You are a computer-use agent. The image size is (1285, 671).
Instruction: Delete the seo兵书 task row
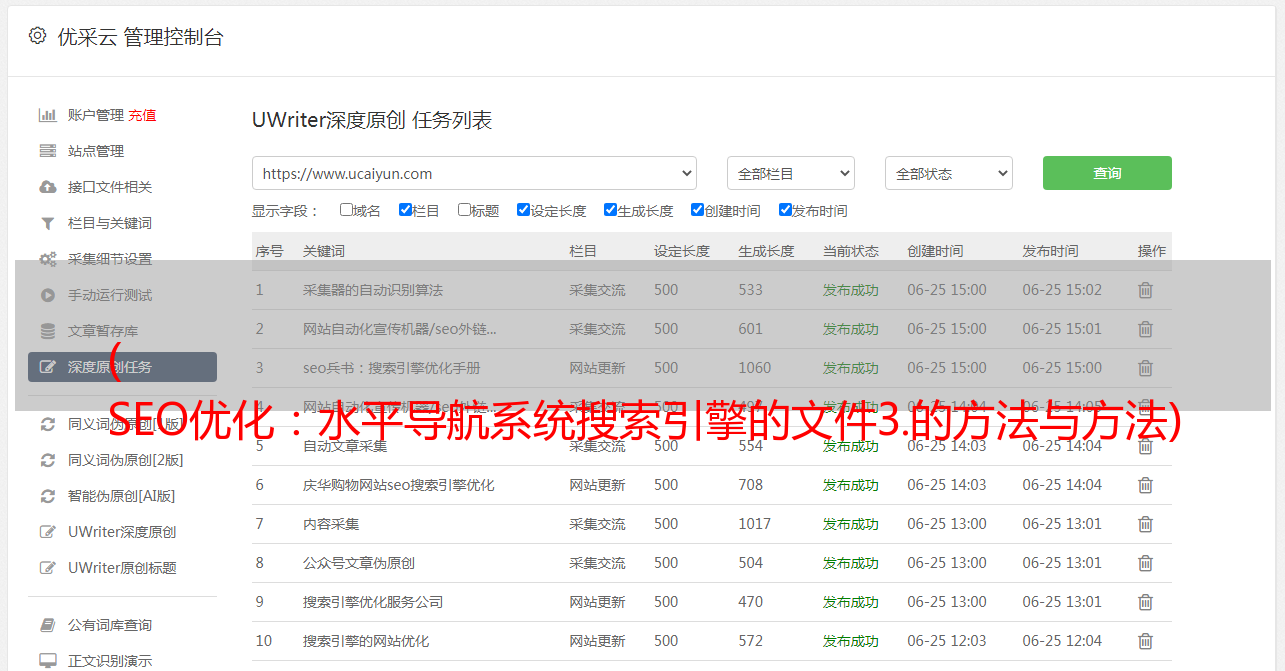click(1145, 368)
